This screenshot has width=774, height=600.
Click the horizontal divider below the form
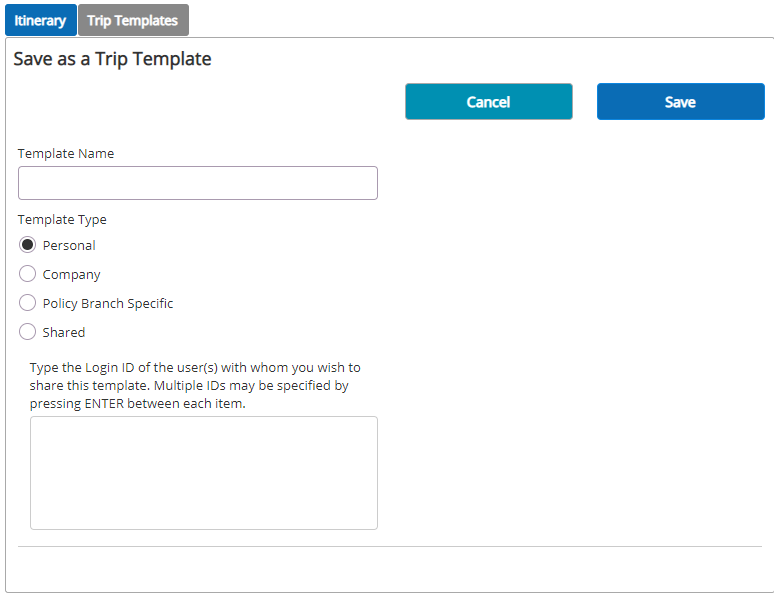[390, 546]
